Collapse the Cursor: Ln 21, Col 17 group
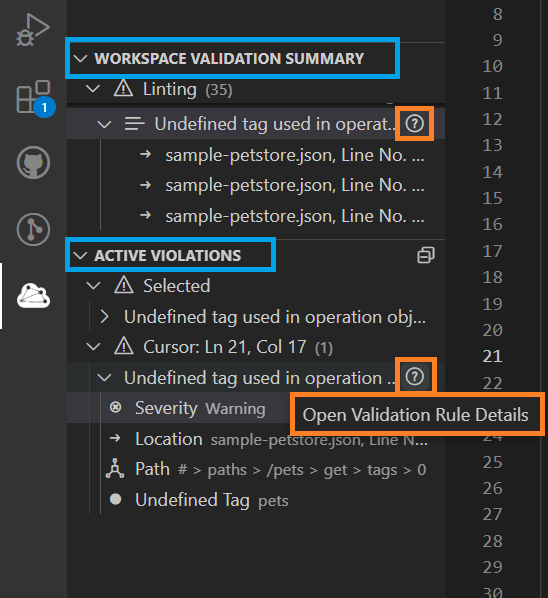Screen dimensions: 548x598 coord(93,347)
